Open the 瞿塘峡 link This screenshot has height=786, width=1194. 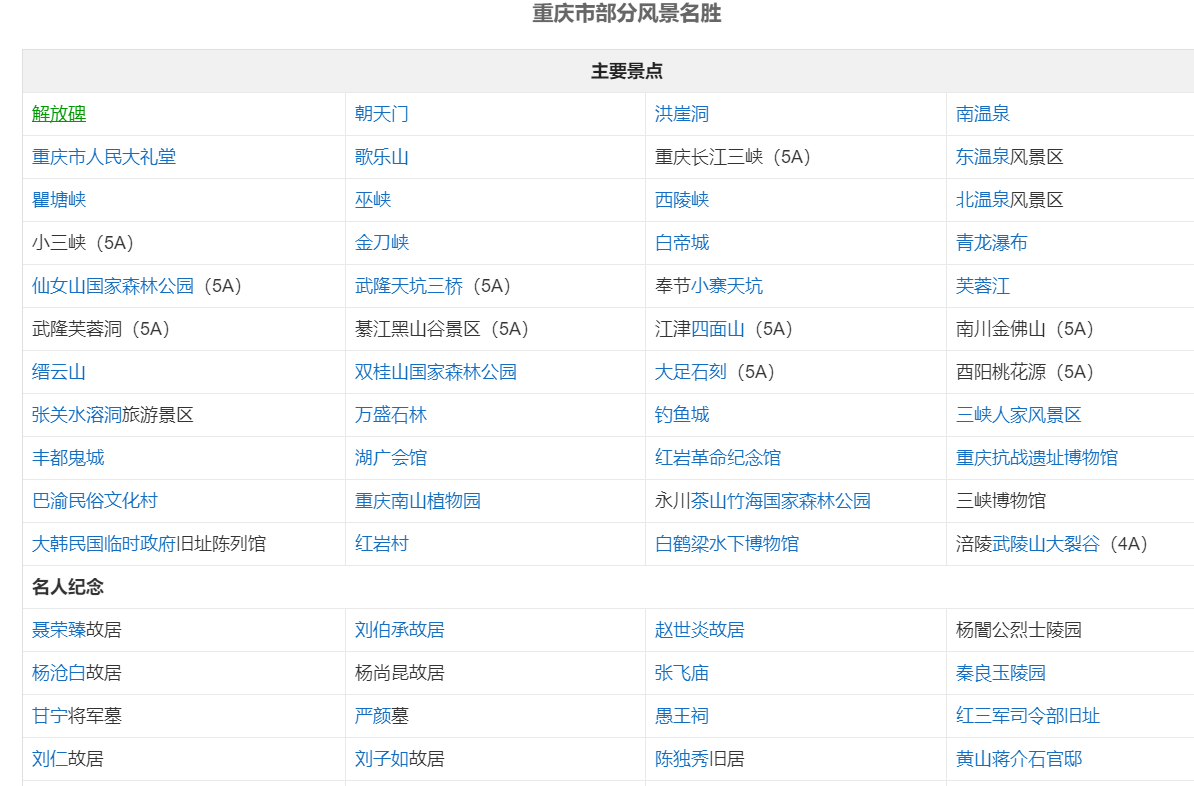click(x=59, y=200)
